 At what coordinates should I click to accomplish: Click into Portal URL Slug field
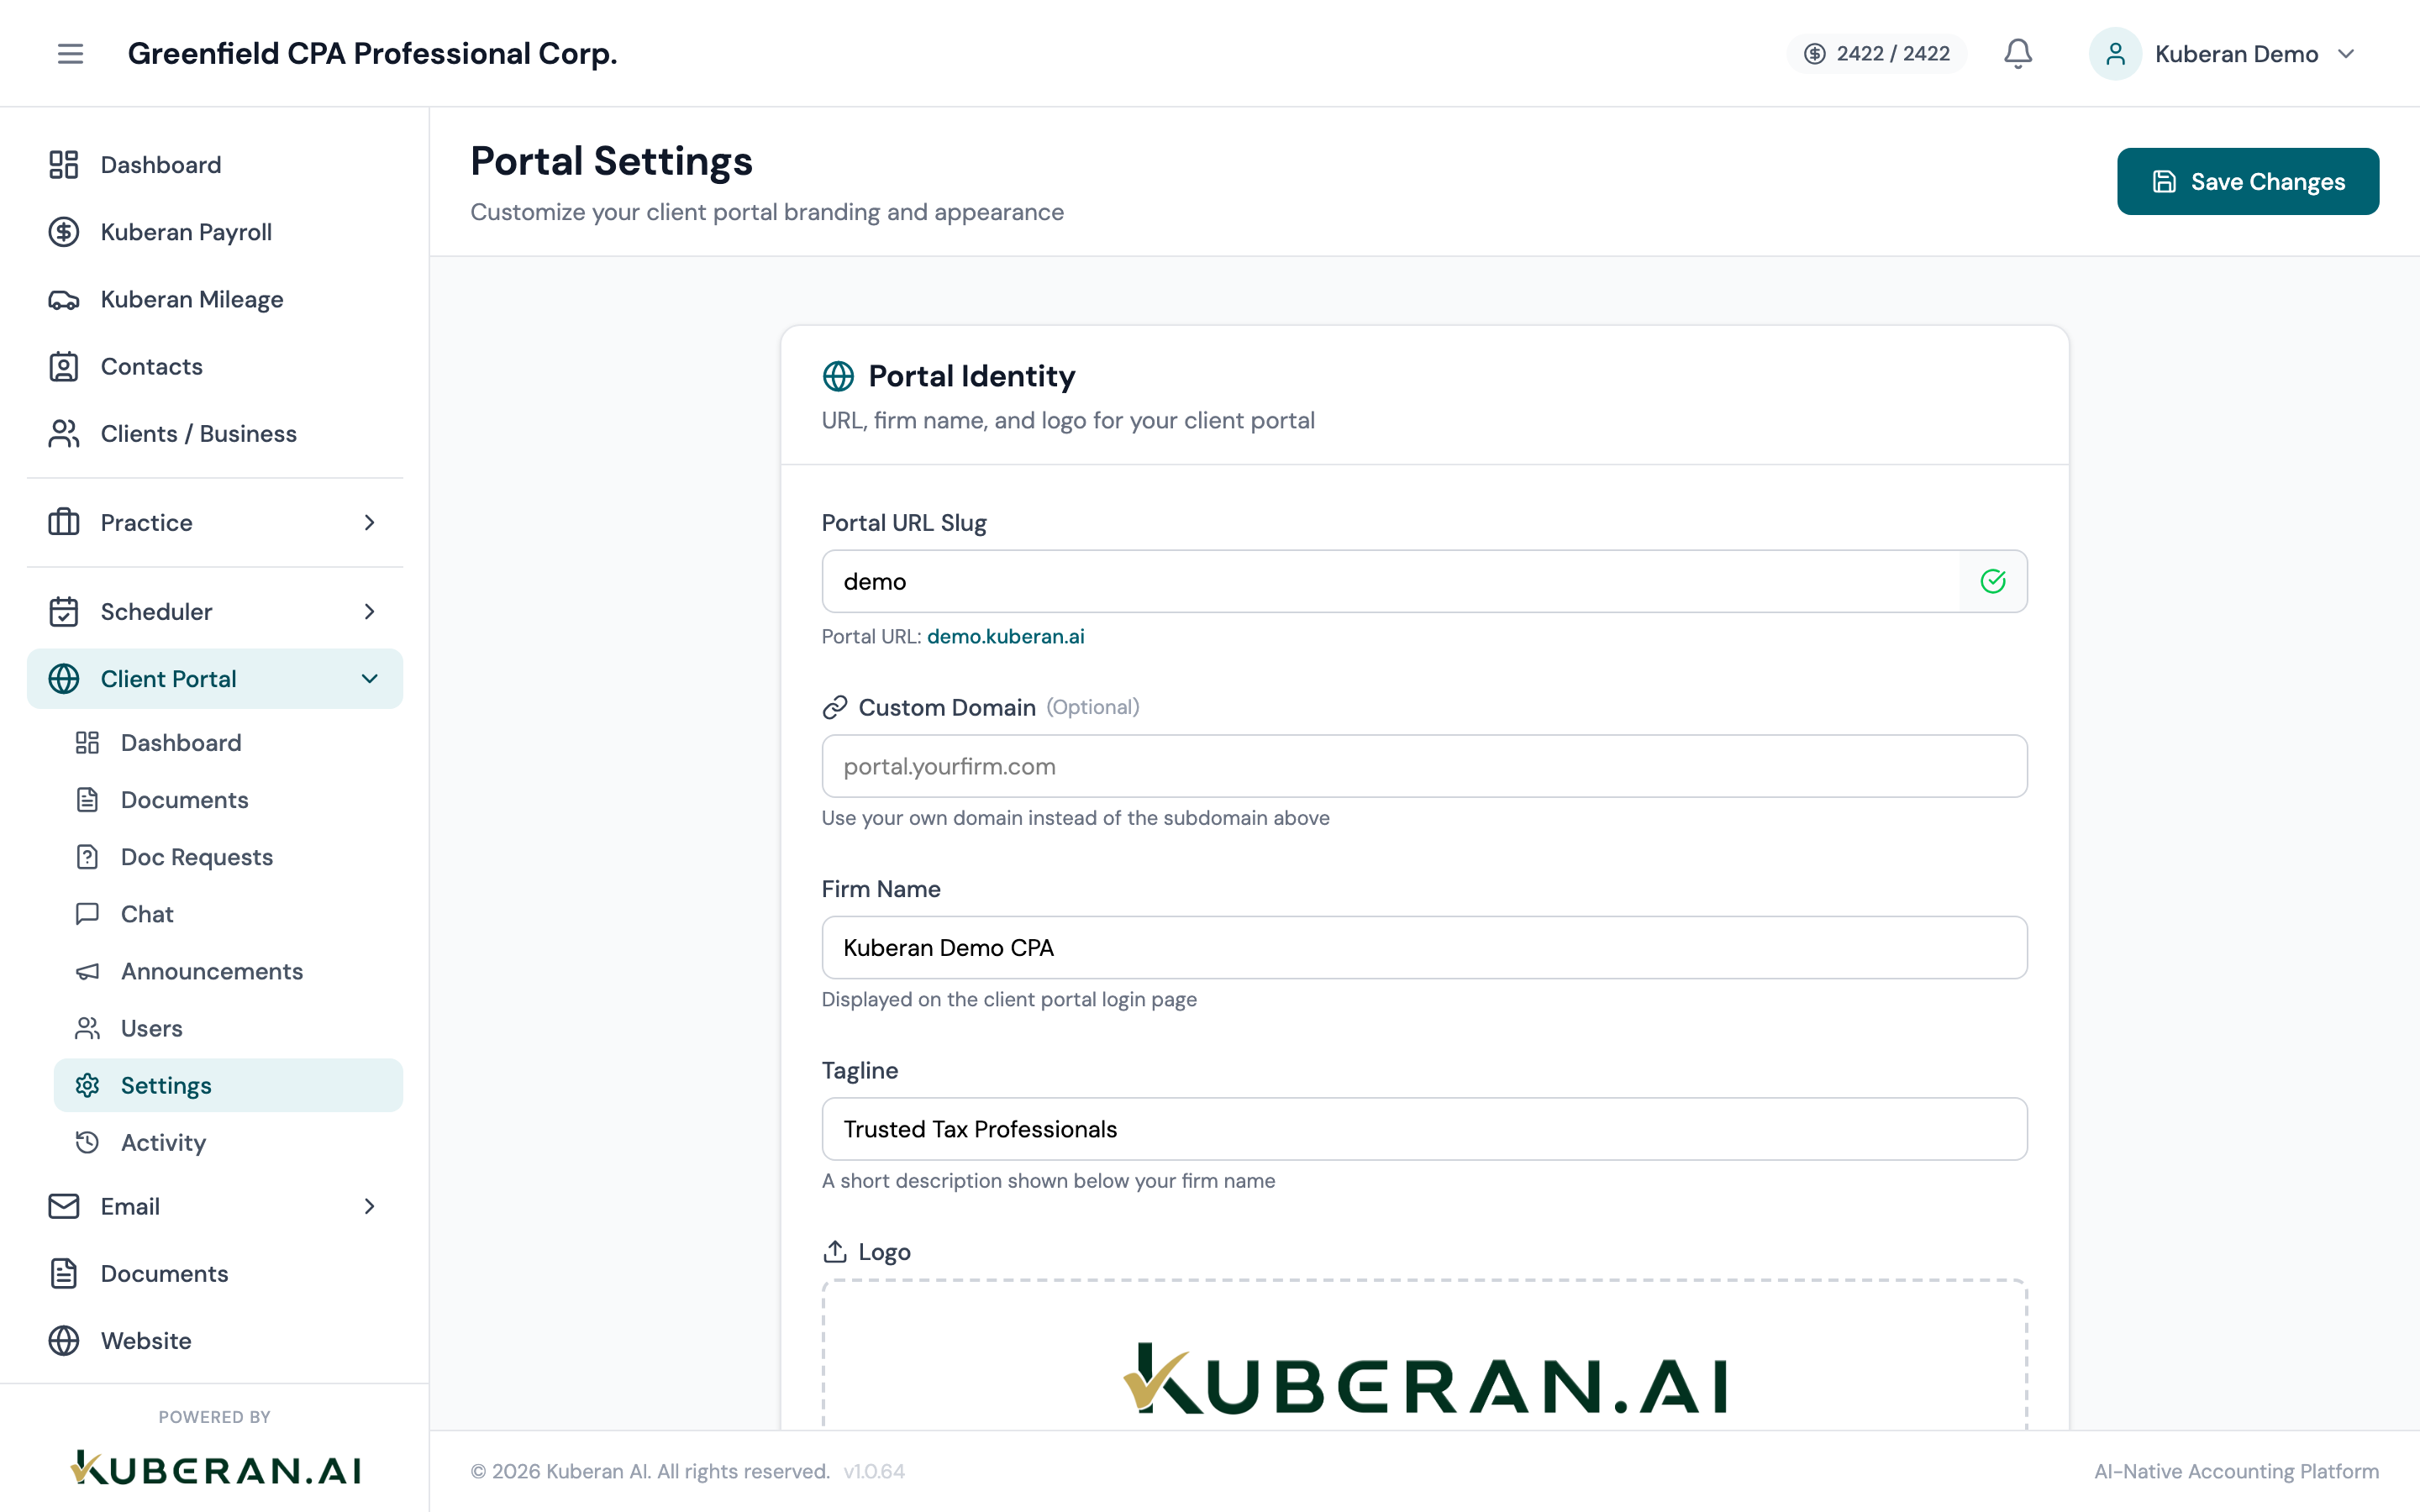[x=1424, y=581]
